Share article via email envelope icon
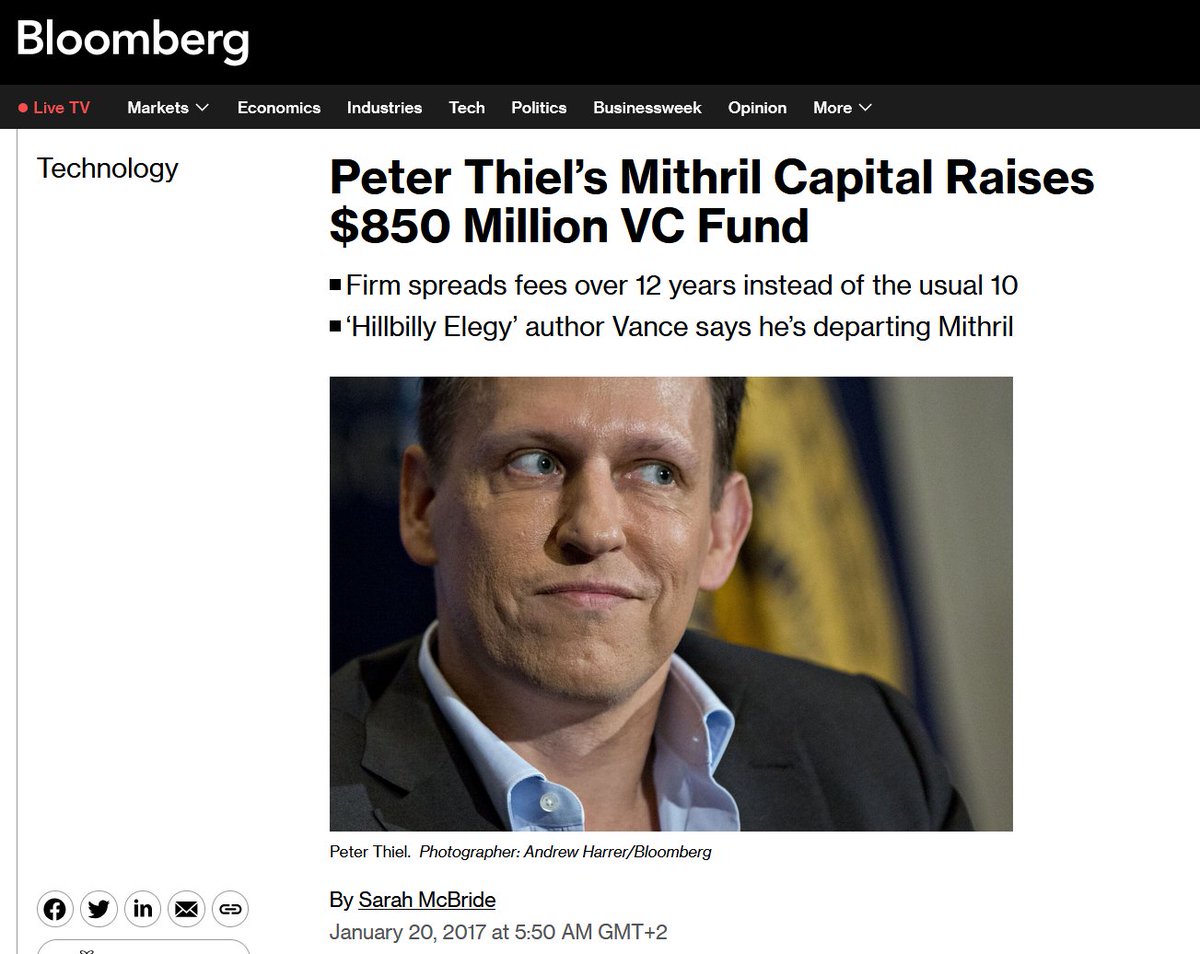 pos(186,909)
